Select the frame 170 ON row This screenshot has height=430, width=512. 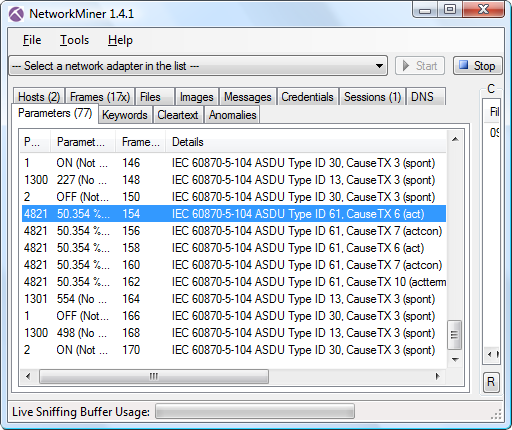[x=233, y=350]
